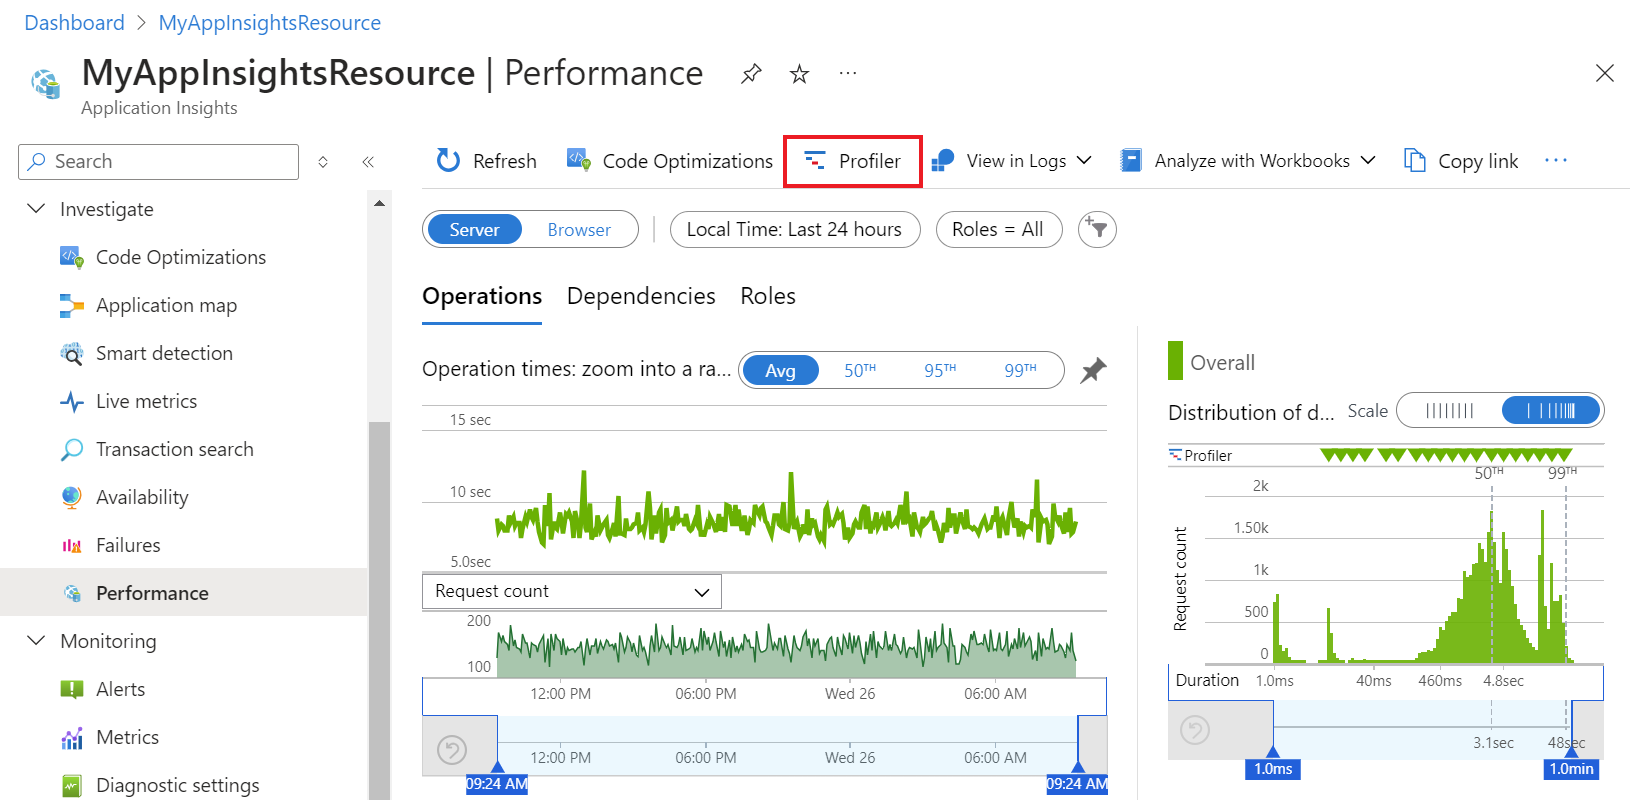Click the Metrics chart icon
This screenshot has width=1632, height=800.
pyautogui.click(x=72, y=737)
